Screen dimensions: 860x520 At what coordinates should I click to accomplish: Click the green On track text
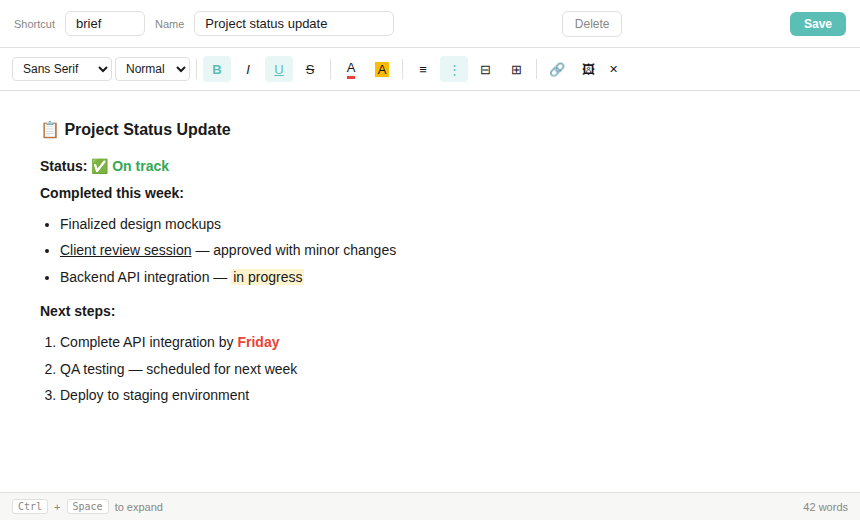coord(140,166)
